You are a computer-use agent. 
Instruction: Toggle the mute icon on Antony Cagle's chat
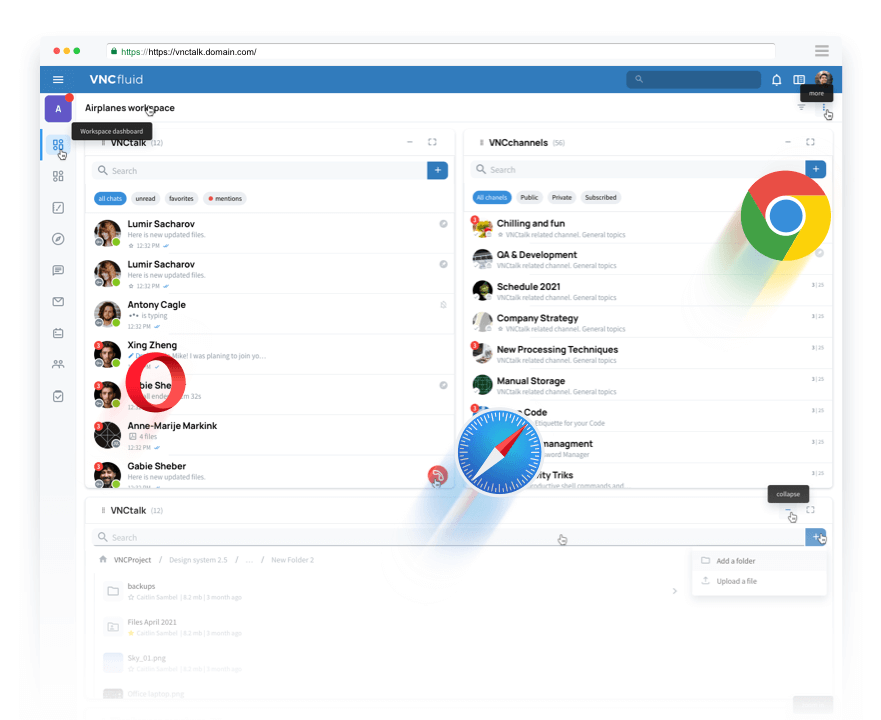coord(443,305)
